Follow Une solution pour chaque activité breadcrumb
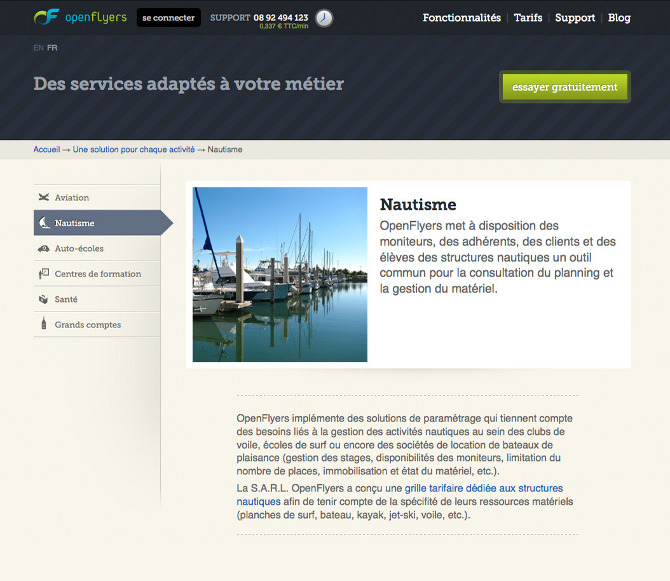The height and width of the screenshot is (581, 670). (x=134, y=149)
